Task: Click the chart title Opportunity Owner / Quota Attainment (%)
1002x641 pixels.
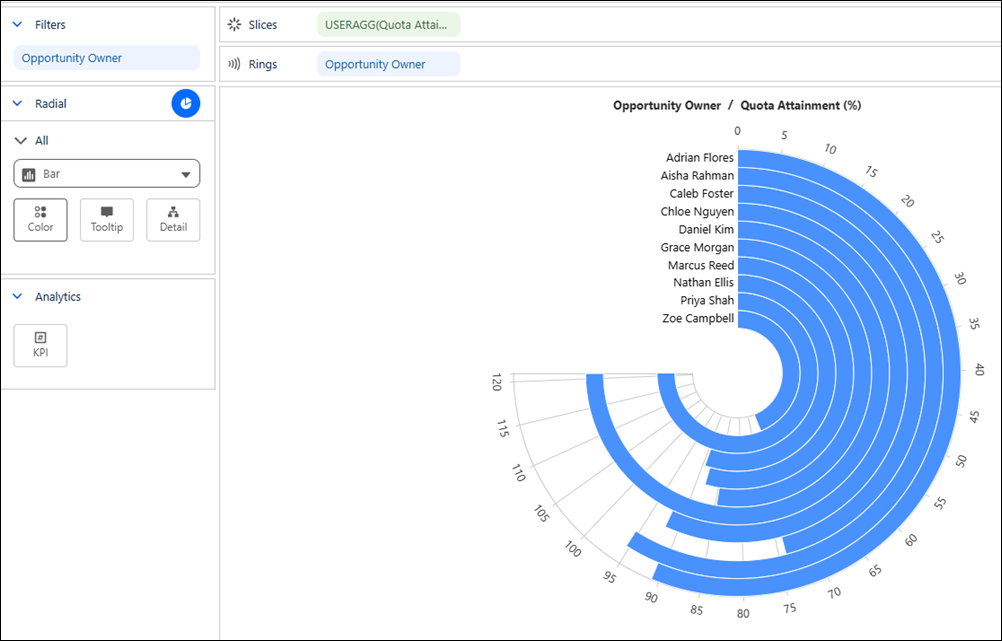Action: pos(737,105)
